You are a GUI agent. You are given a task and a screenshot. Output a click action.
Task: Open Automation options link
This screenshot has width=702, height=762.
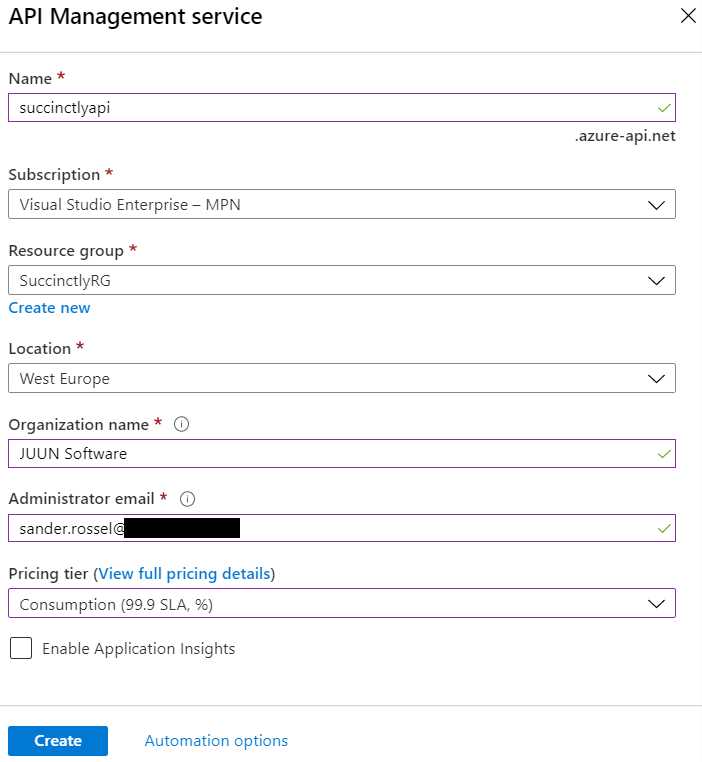pos(216,741)
